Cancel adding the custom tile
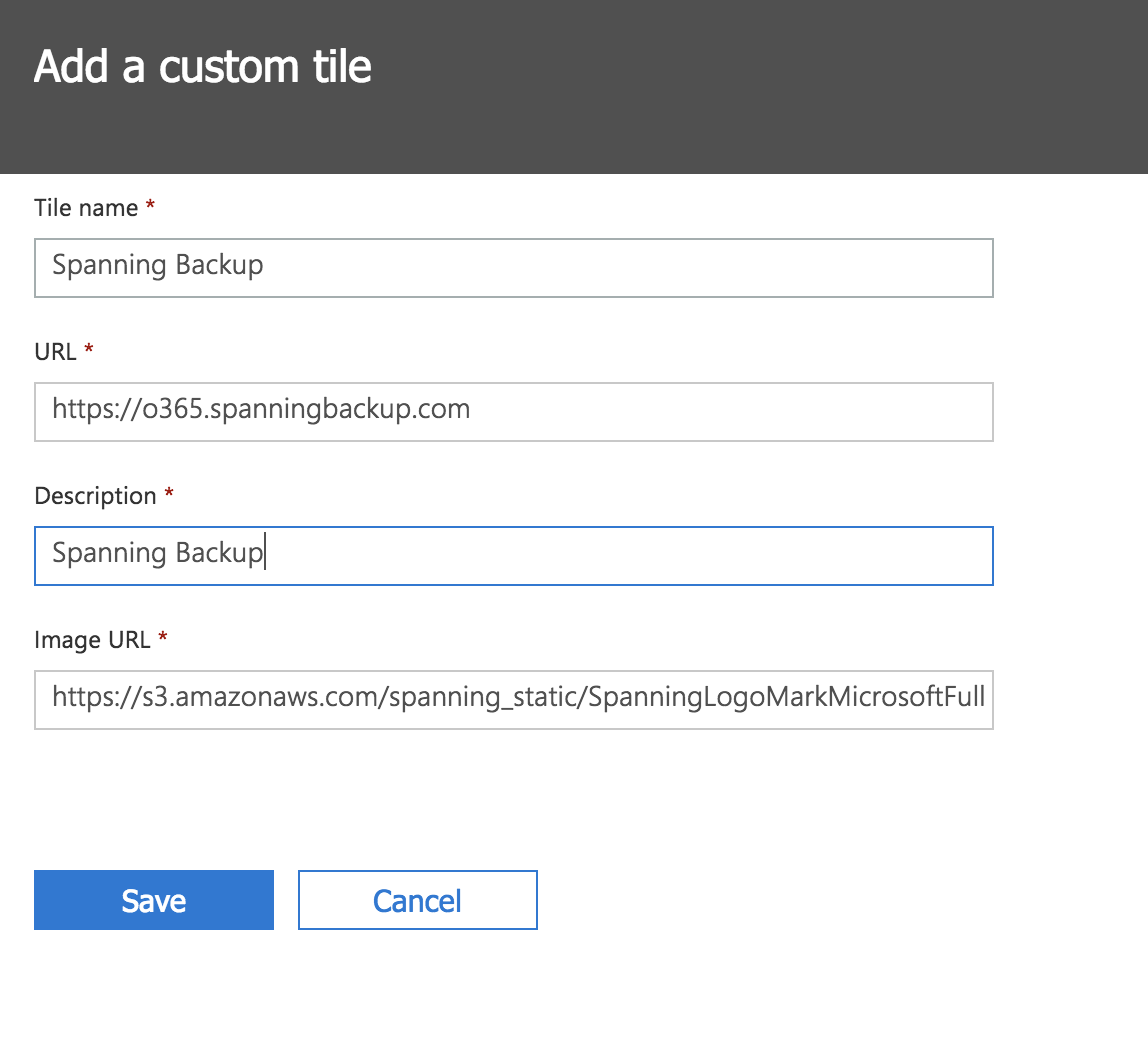The height and width of the screenshot is (1044, 1148). click(417, 900)
